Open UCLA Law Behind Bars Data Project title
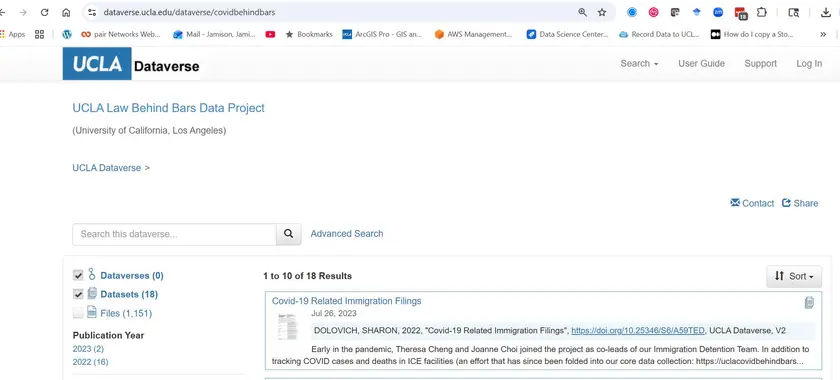The height and width of the screenshot is (380, 840). [x=168, y=108]
